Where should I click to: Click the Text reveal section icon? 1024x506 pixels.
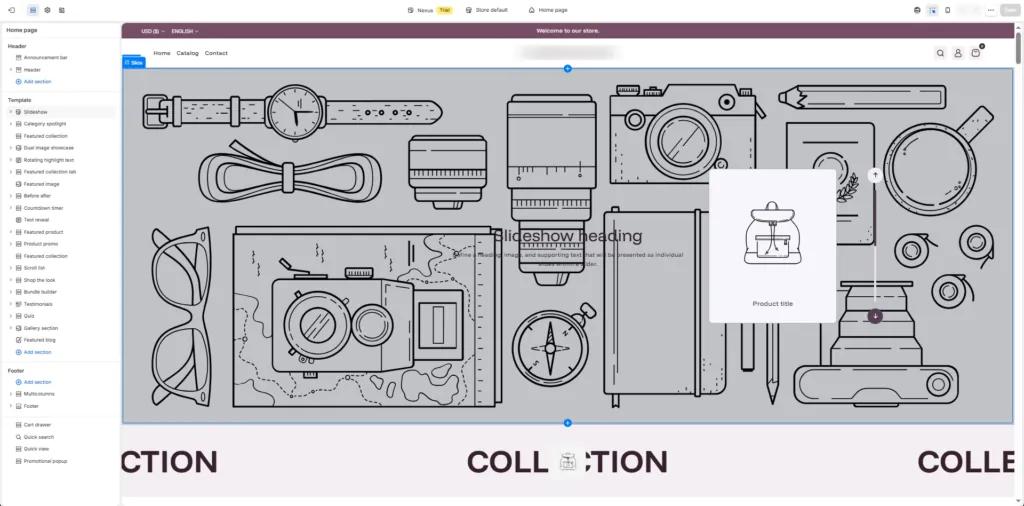point(19,220)
